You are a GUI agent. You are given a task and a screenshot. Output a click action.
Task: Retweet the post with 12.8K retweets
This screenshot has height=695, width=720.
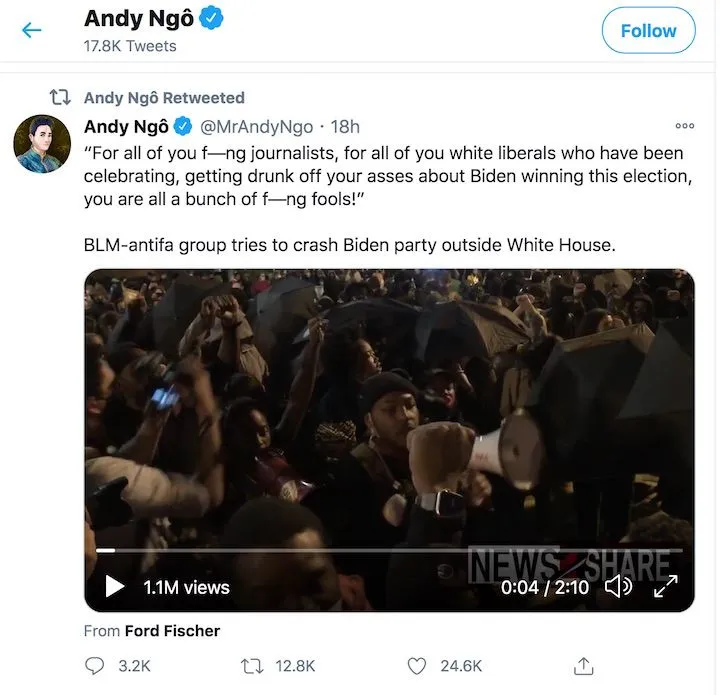tap(254, 666)
